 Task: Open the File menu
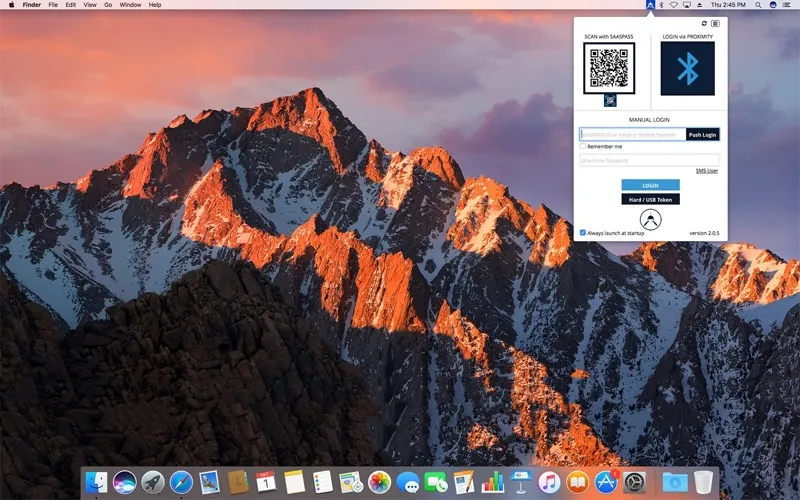53,5
